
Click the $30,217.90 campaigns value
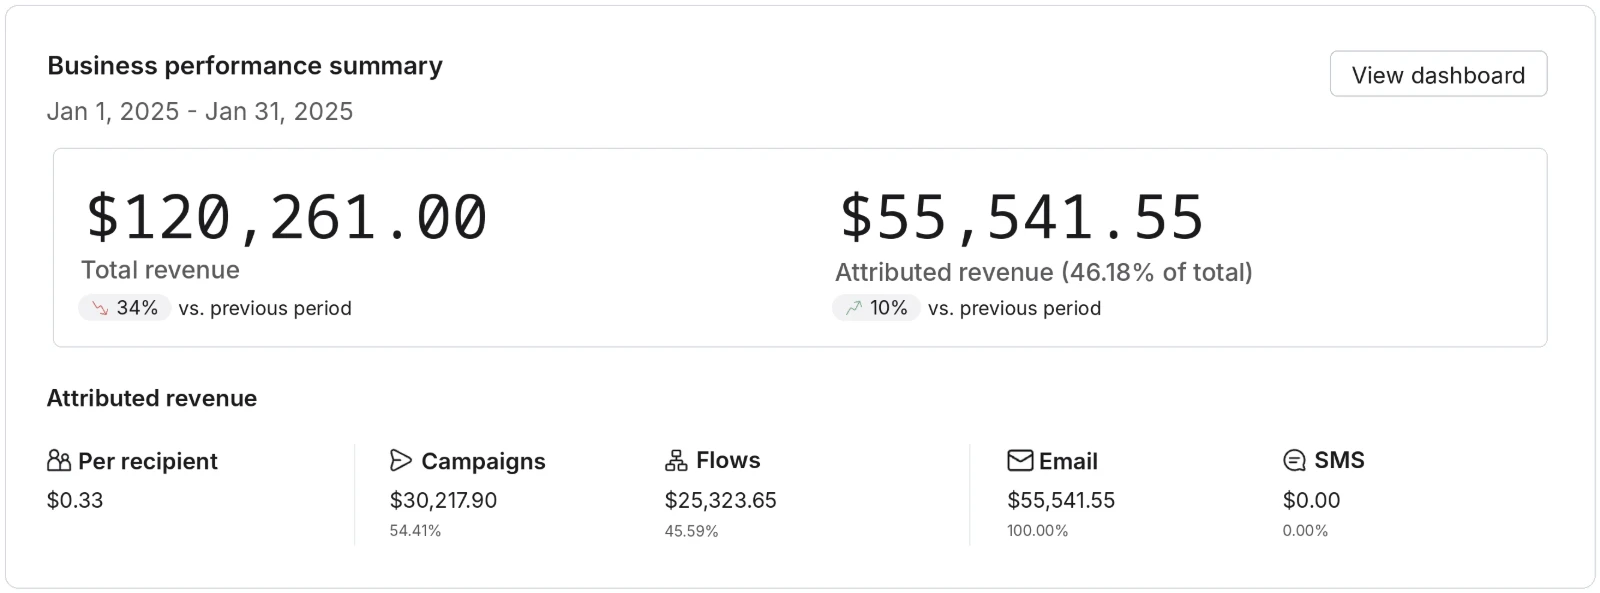(443, 500)
